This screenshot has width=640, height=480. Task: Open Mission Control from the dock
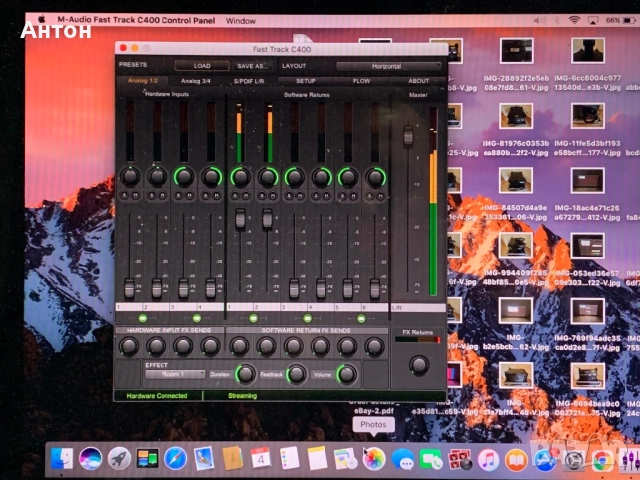click(147, 458)
